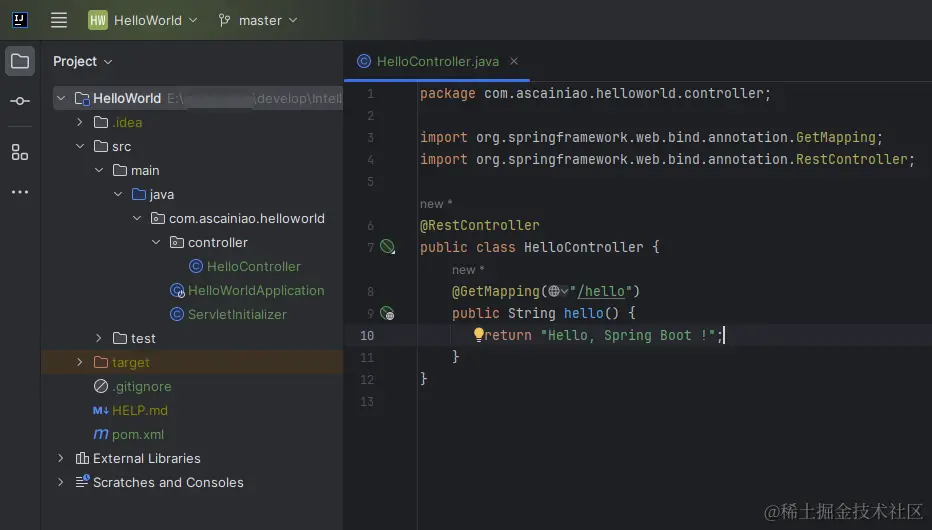Click the git branch icon
Image resolution: width=932 pixels, height=530 pixels.
click(224, 20)
